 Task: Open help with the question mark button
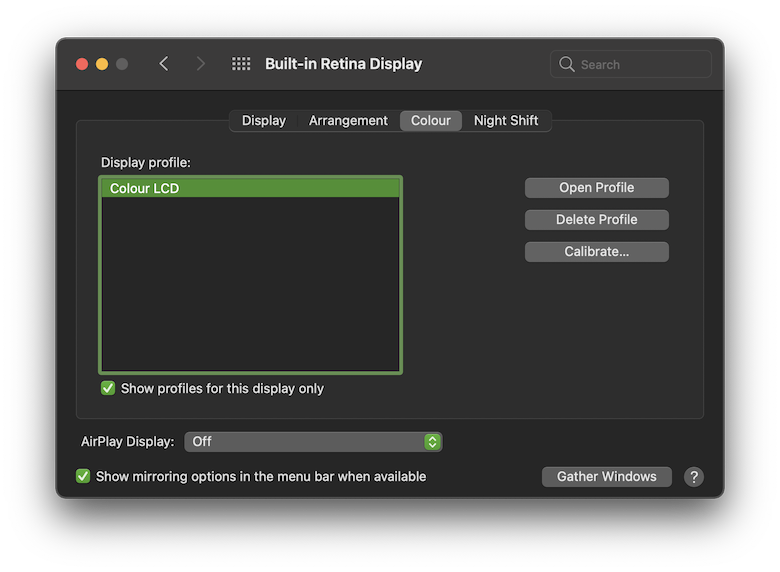coord(693,477)
